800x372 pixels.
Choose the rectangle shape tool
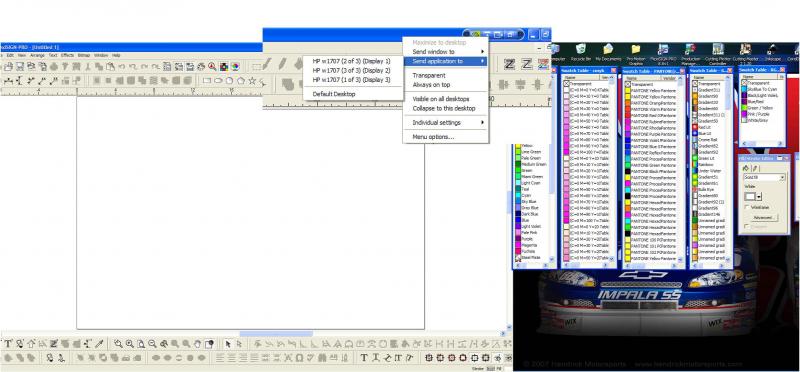click(206, 81)
